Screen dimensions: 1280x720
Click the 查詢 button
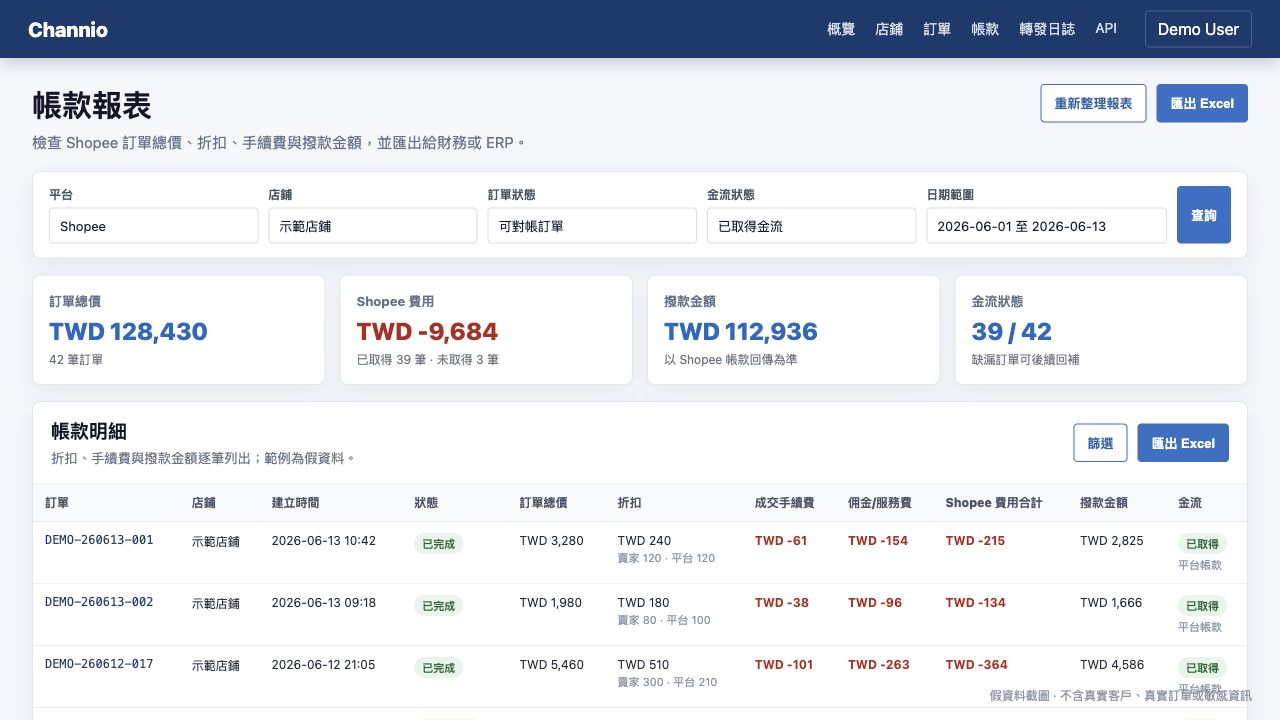pos(1204,215)
